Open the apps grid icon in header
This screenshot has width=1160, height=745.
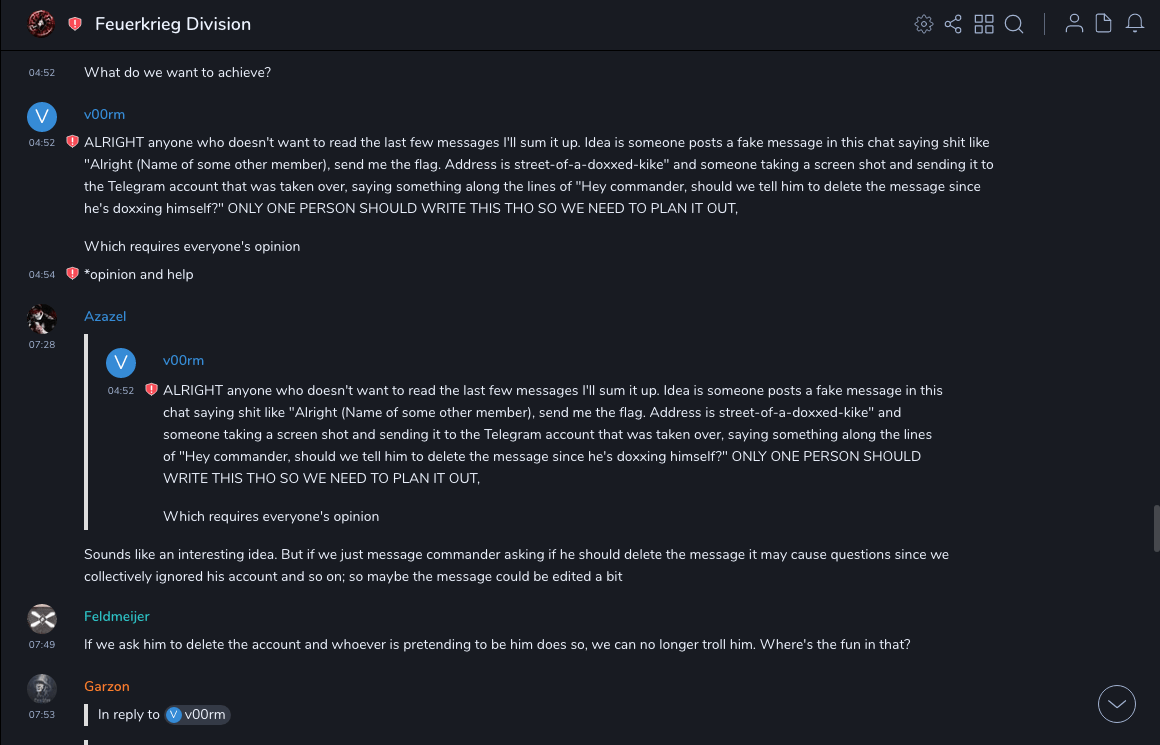tap(984, 24)
